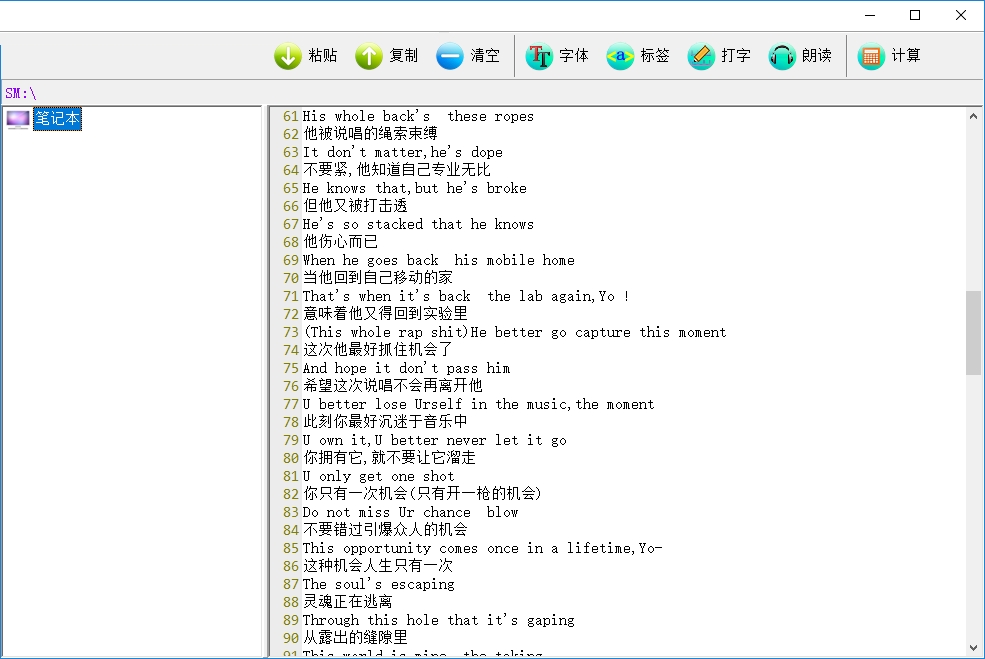Click line 63 'It don't matter, he's dope'

(x=403, y=152)
